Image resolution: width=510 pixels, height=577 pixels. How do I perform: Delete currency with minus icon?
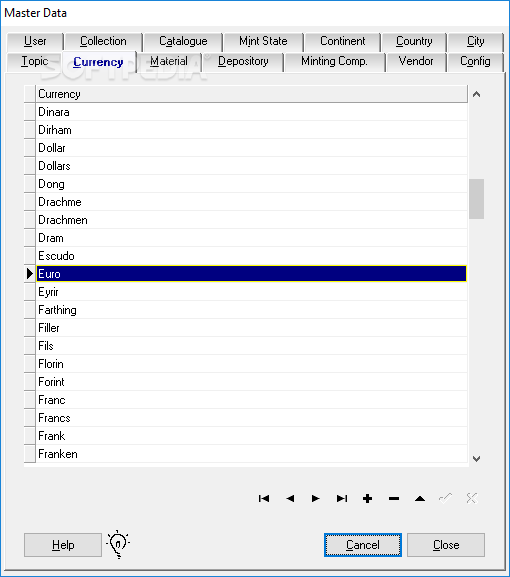click(x=394, y=499)
